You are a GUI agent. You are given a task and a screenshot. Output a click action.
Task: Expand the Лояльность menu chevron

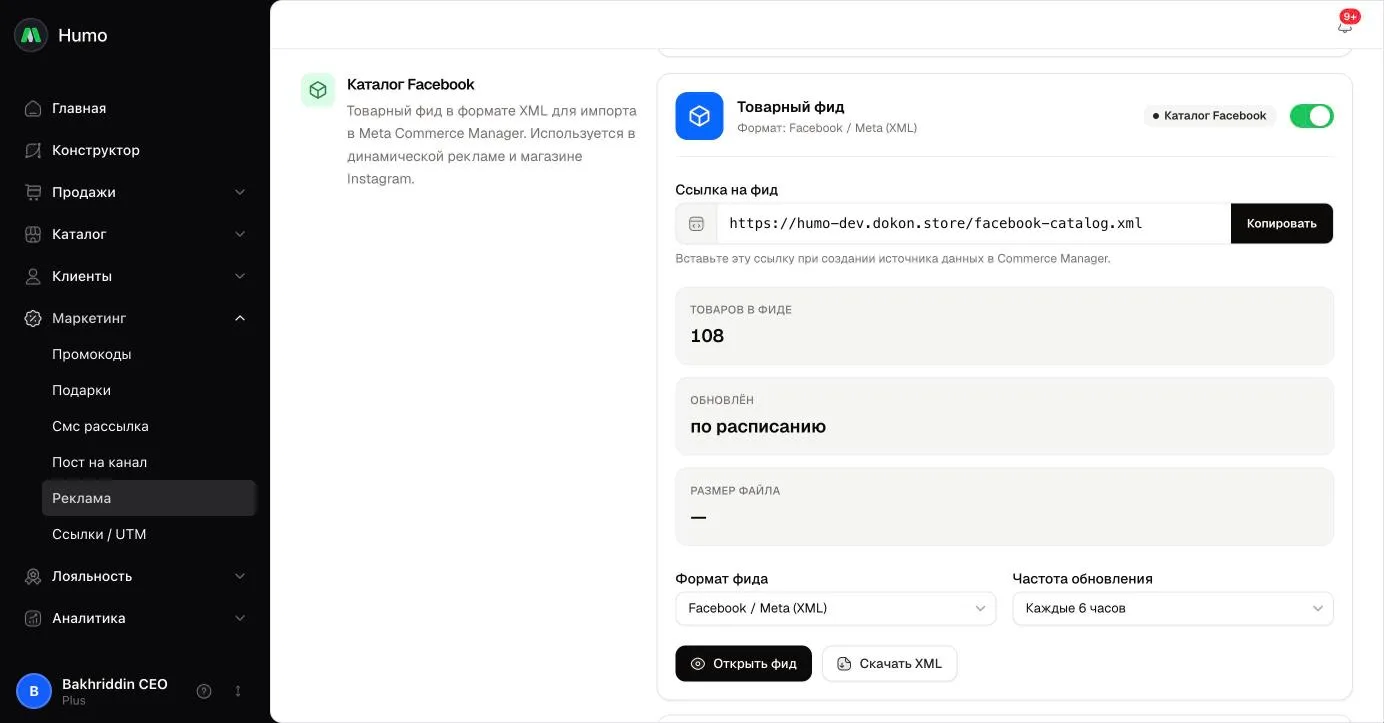(240, 576)
